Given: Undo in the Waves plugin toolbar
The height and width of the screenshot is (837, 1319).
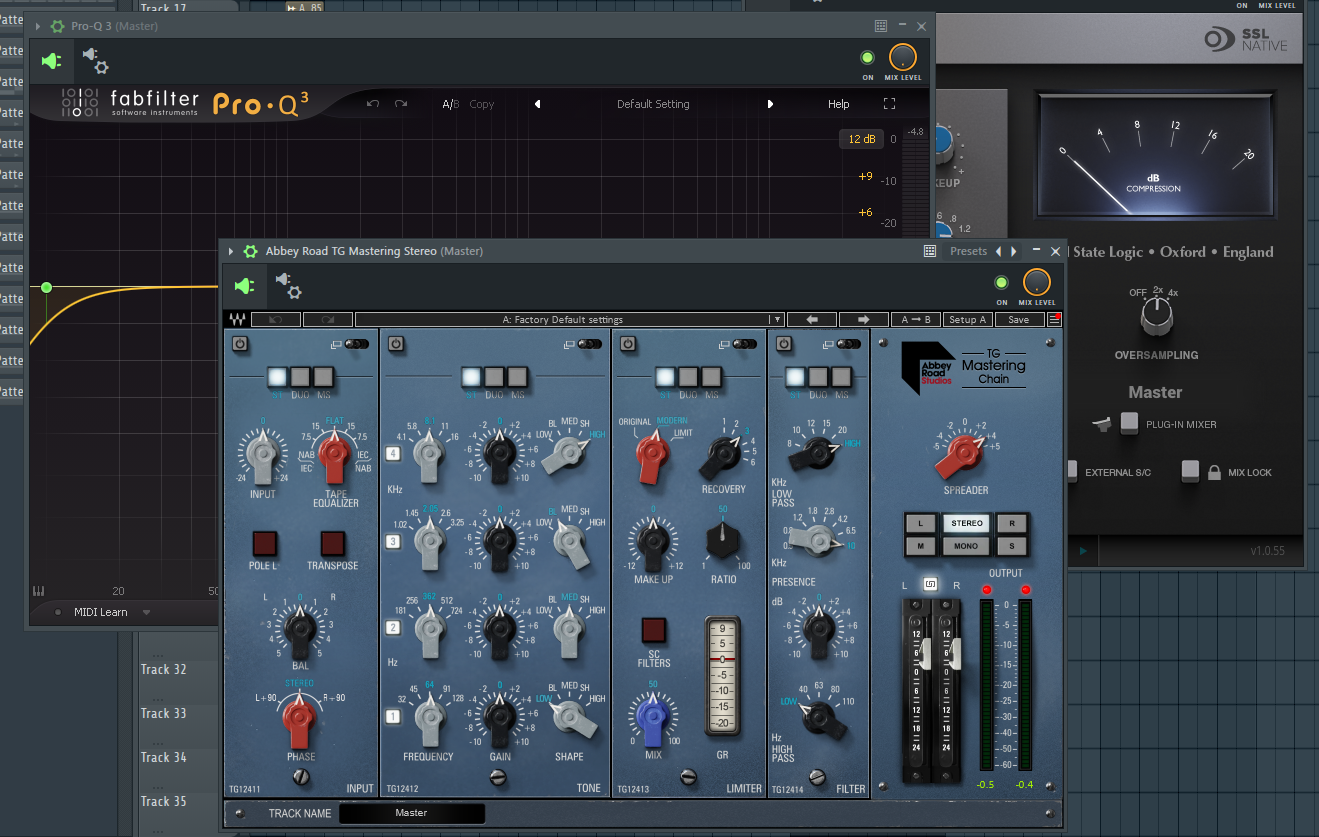Looking at the screenshot, I should [275, 320].
